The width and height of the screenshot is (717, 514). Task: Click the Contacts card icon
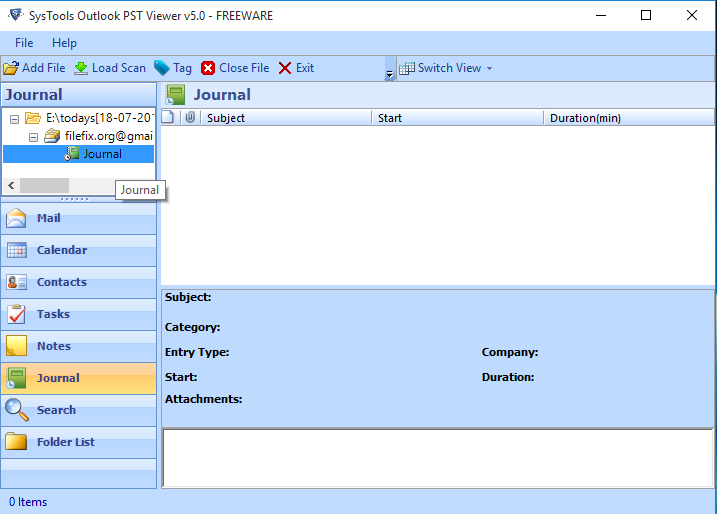click(17, 282)
